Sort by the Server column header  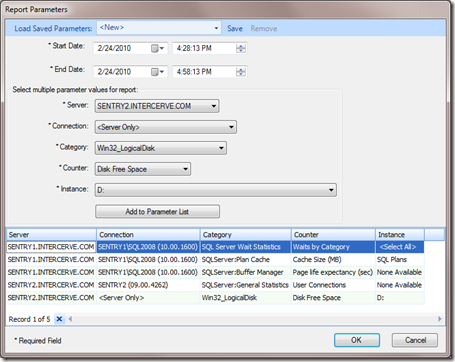(x=51, y=235)
